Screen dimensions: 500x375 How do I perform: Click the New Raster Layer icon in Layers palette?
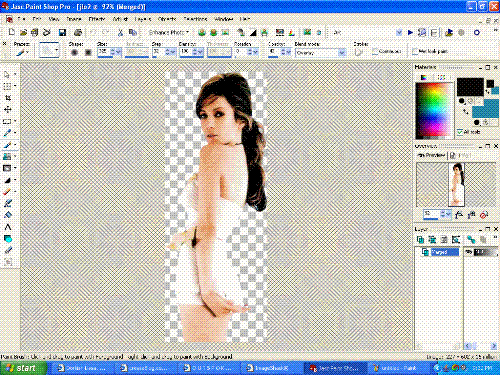(x=420, y=239)
